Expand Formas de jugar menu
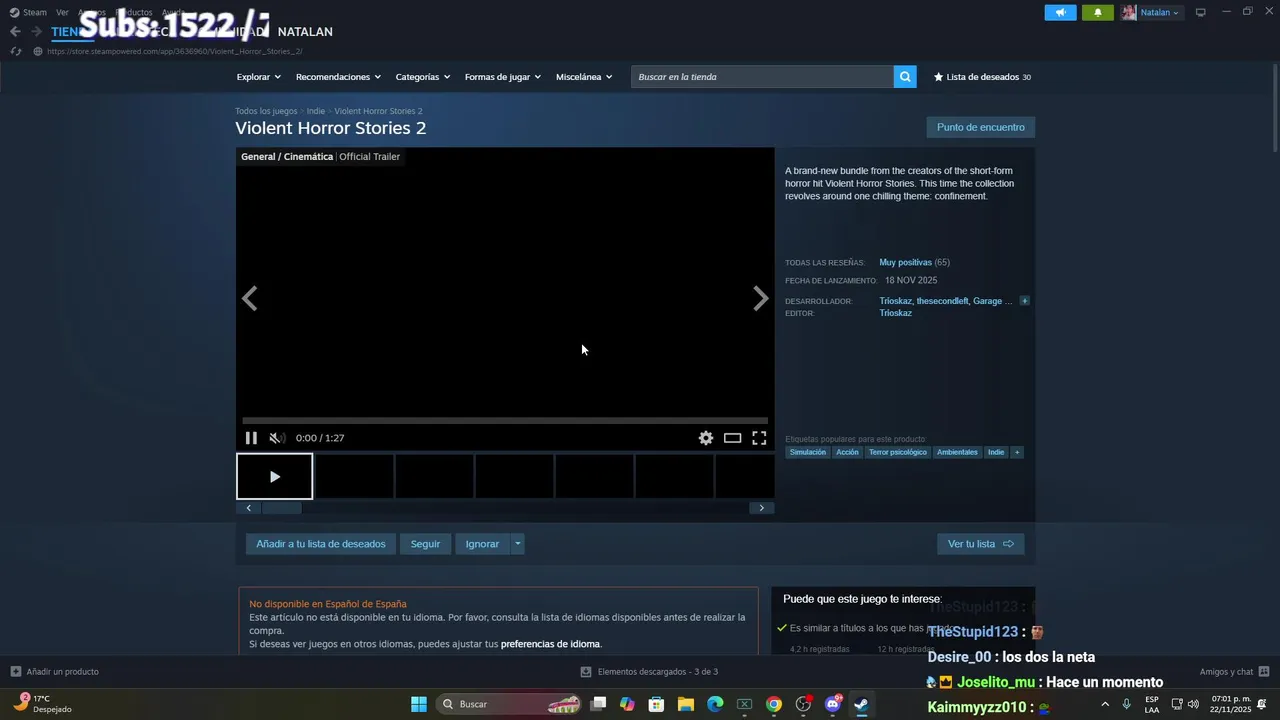 point(503,77)
